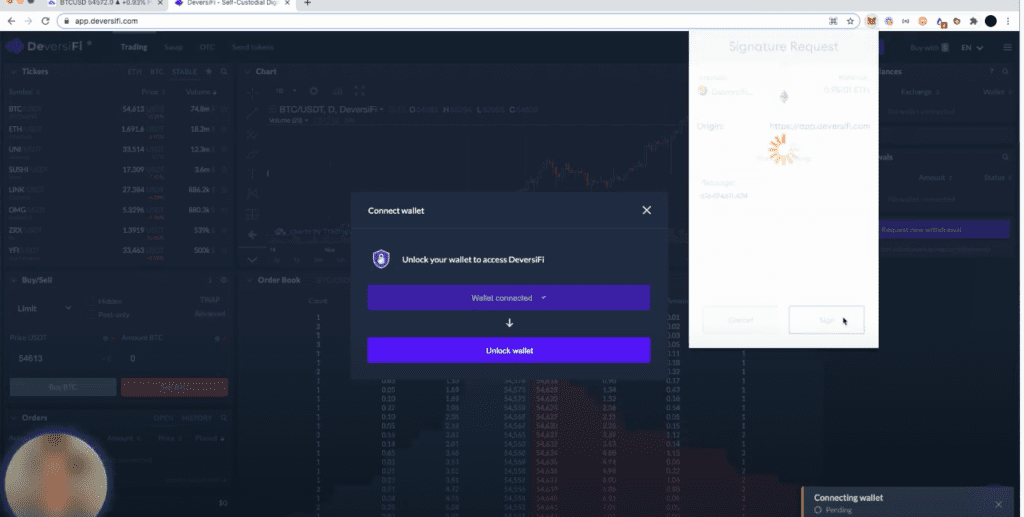Click the DeversiFi logo

[x=48, y=47]
